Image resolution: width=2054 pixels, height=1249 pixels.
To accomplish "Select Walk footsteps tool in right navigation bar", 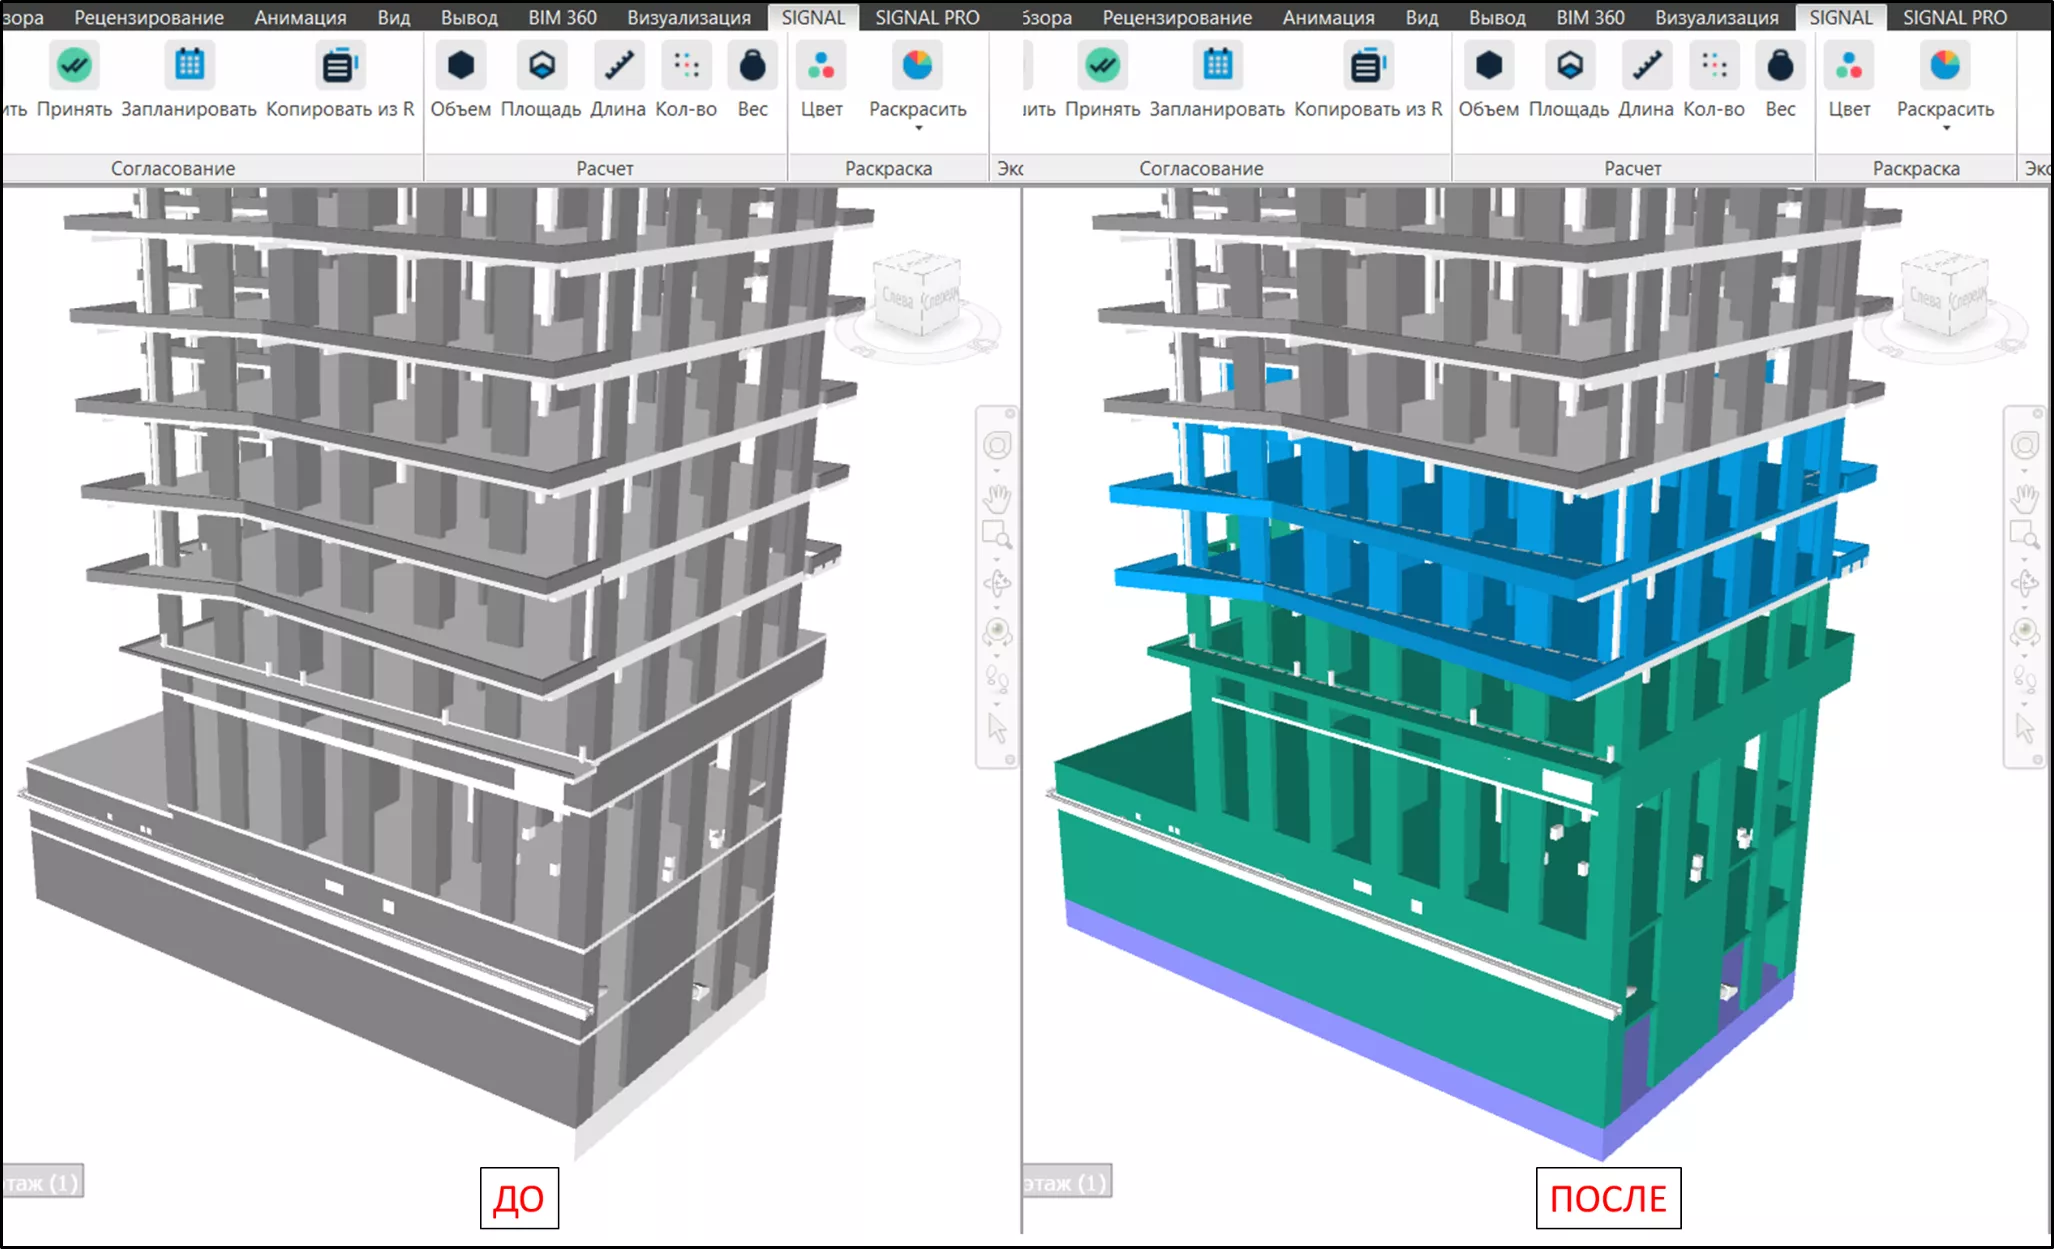I will click(x=2025, y=678).
